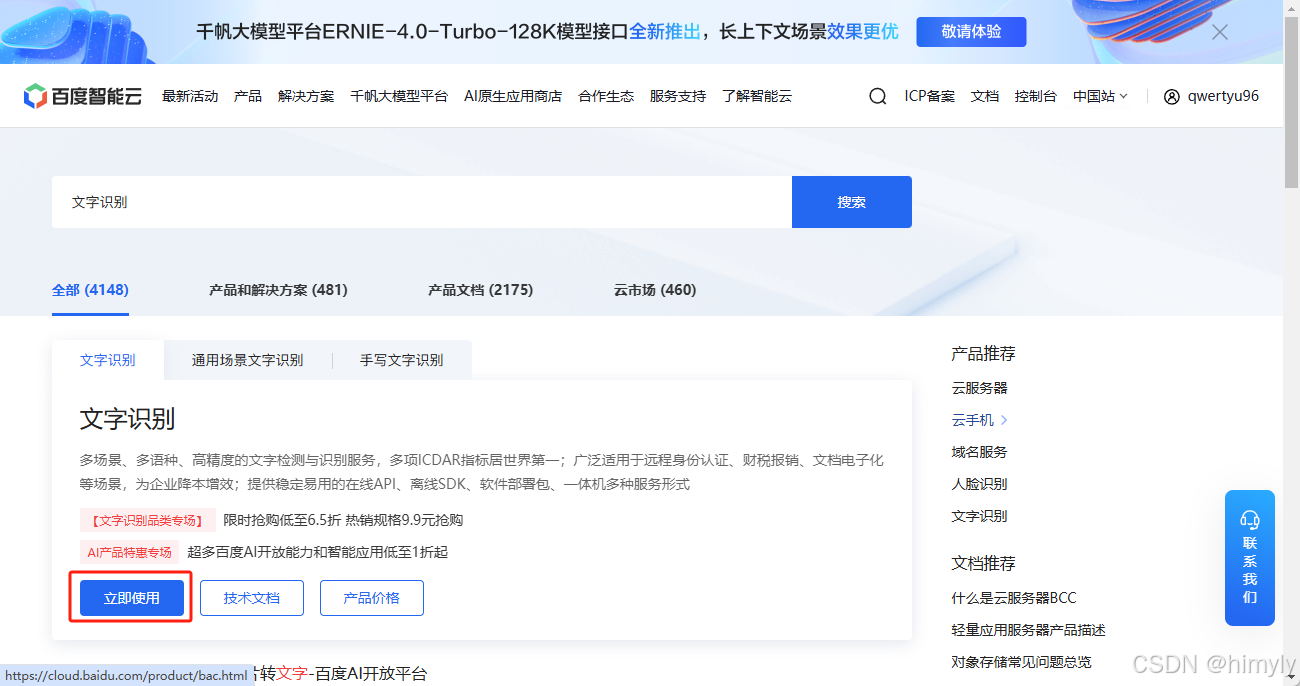Open 云服务器 in 产品推荐
1300x686 pixels.
pos(980,388)
